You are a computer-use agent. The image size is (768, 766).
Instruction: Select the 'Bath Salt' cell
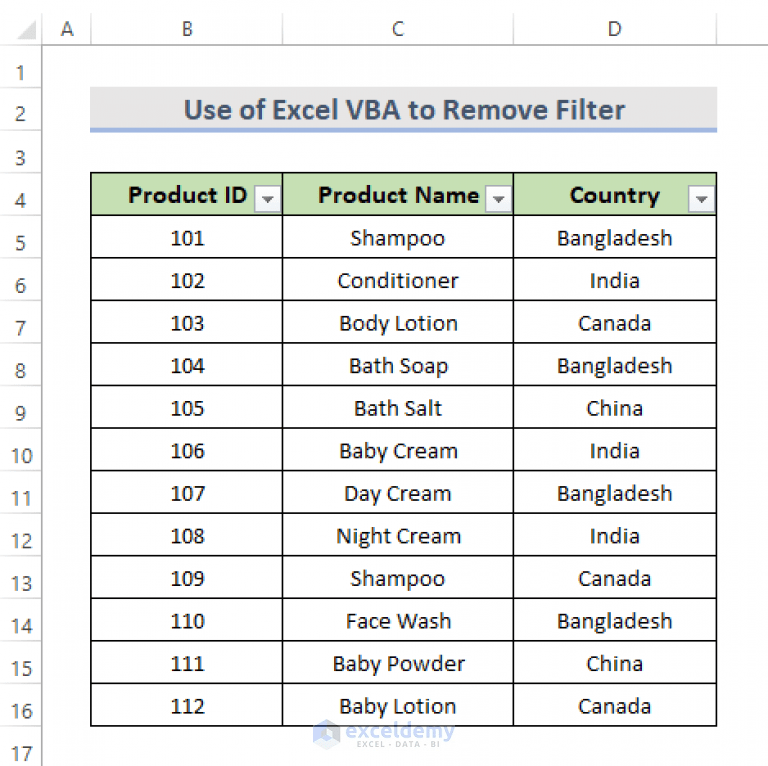pos(398,408)
